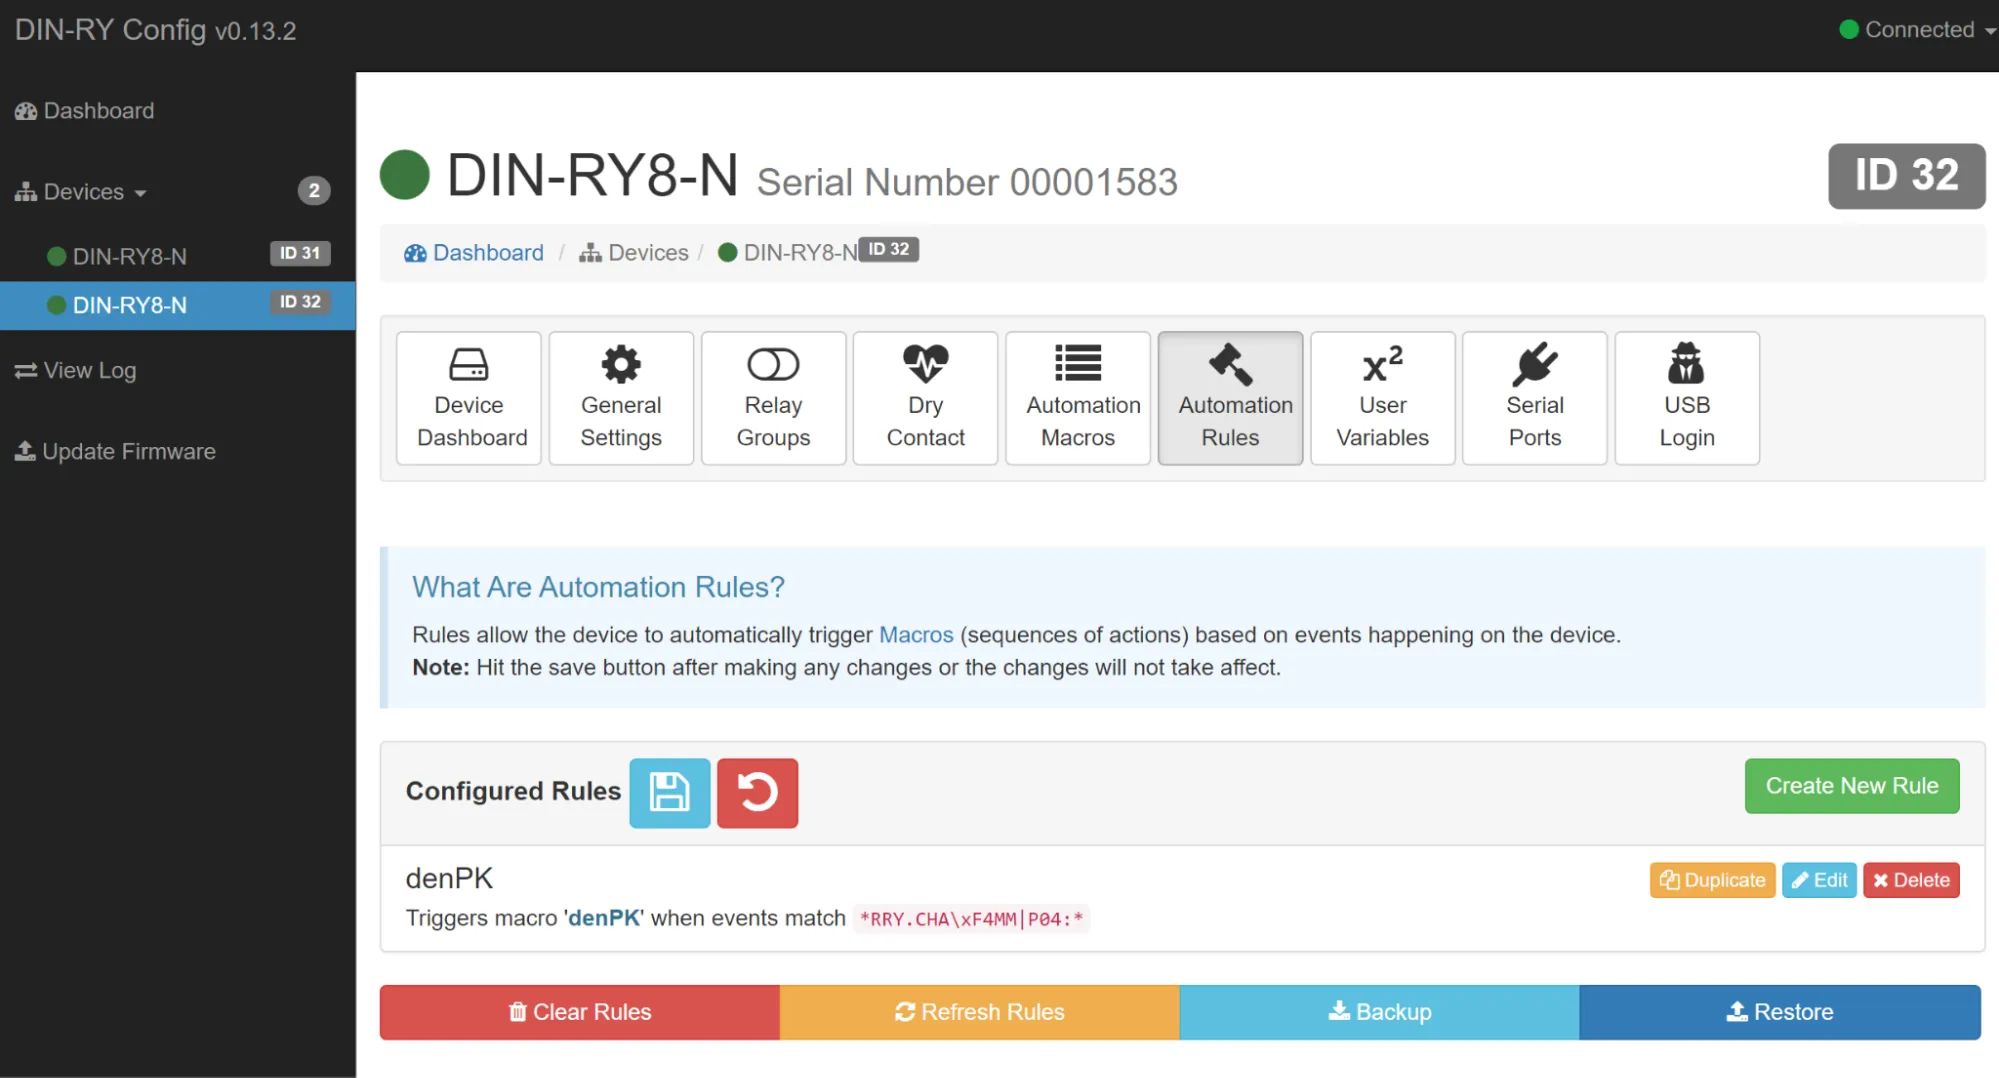Follow the Macros link in info box

coord(915,635)
